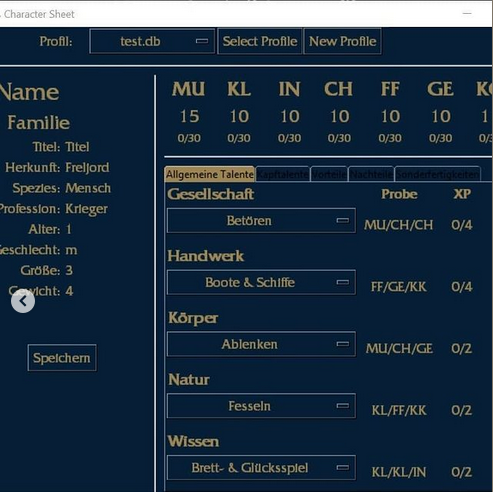This screenshot has width=493, height=492.
Task: Click the Brett- & Glücksspiel XP 0/2
Action: click(462, 472)
